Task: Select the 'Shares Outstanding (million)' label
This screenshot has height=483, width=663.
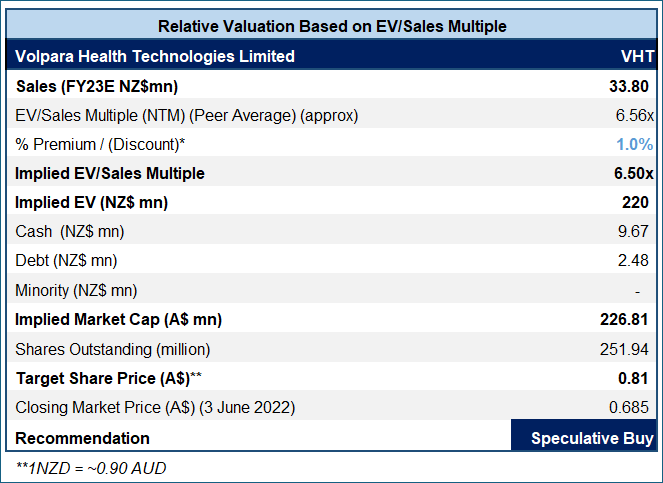Action: pos(112,349)
